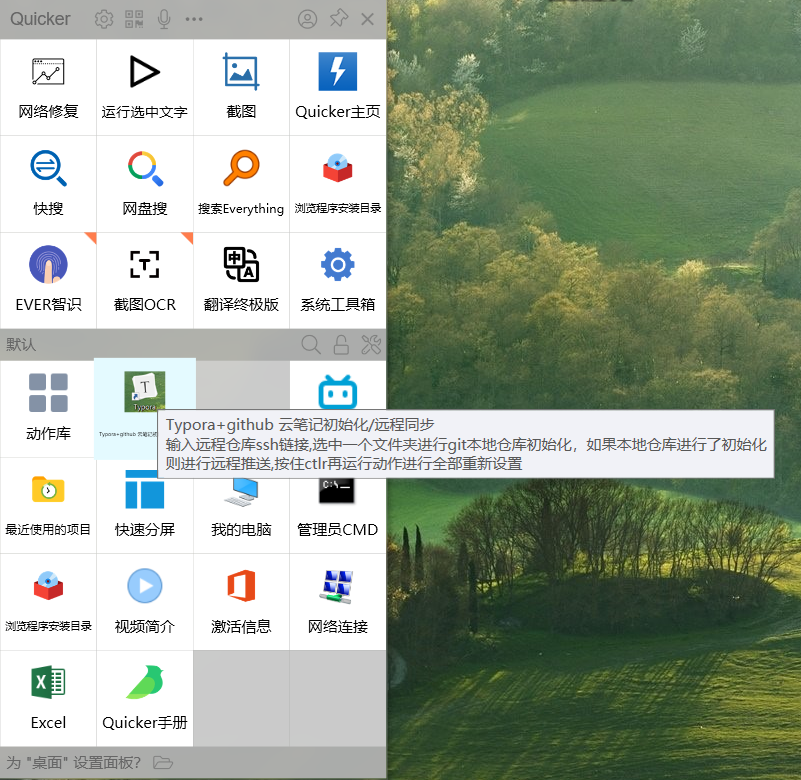Screen dimensions: 801x780
Task: Open the 激活信息 Office action
Action: click(241, 602)
